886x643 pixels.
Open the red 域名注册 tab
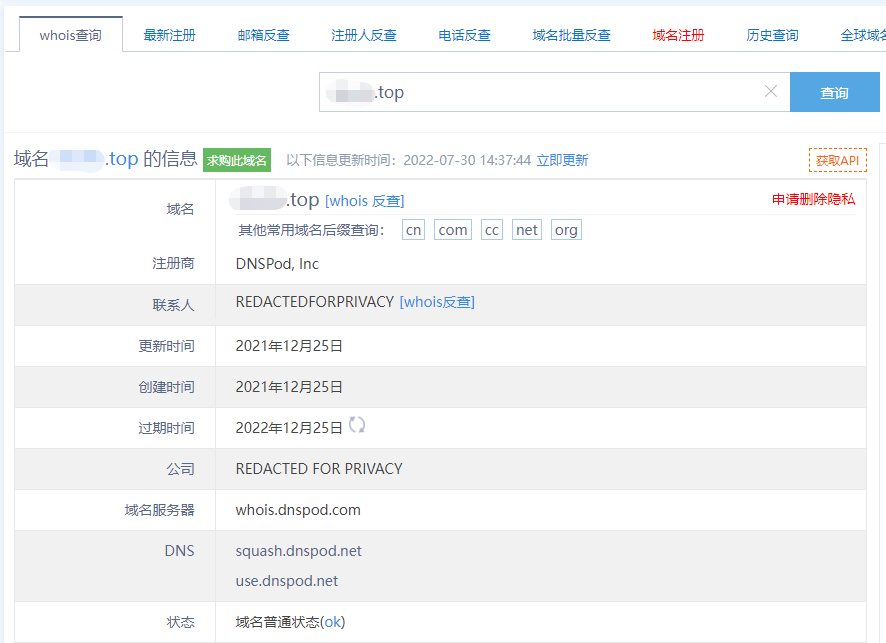(x=678, y=35)
